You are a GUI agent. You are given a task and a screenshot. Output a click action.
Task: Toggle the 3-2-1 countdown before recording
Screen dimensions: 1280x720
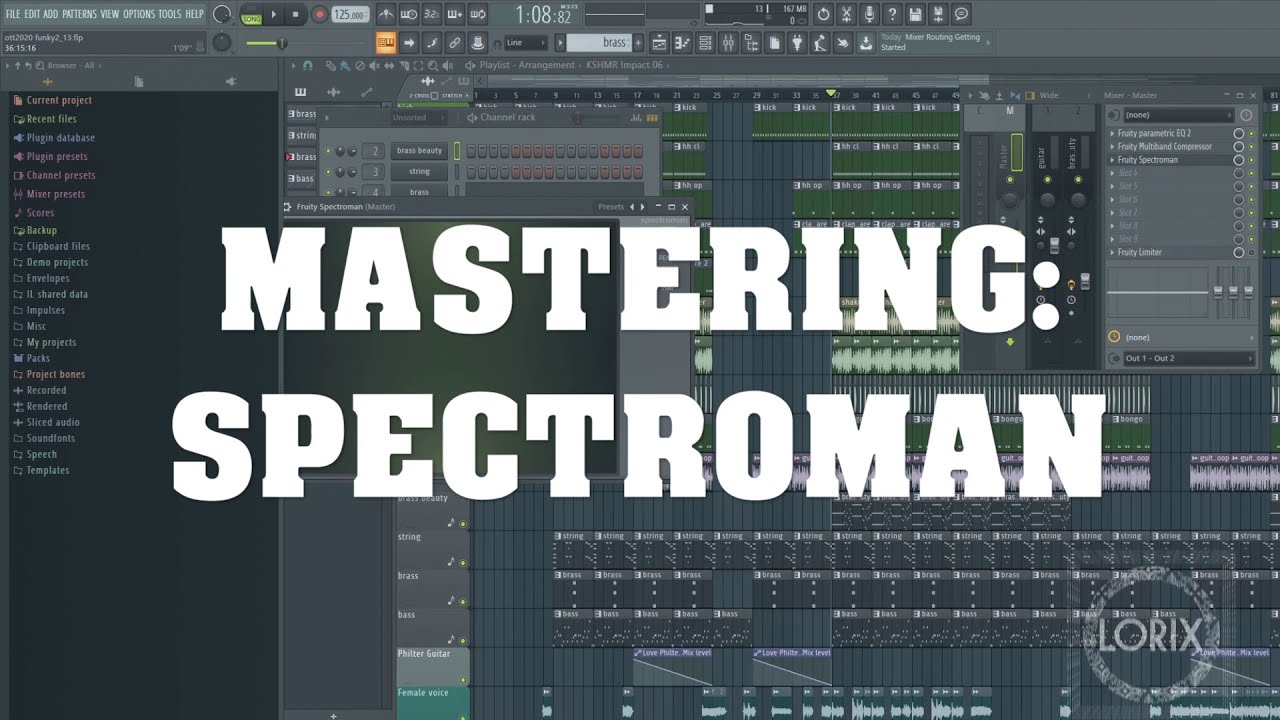(432, 14)
